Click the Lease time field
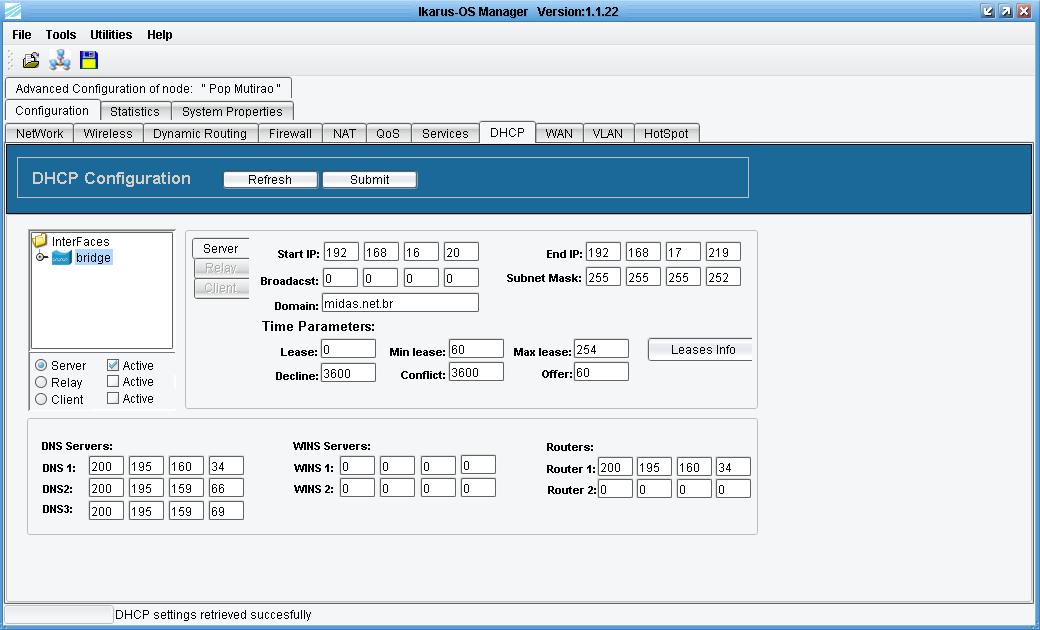 tap(348, 349)
